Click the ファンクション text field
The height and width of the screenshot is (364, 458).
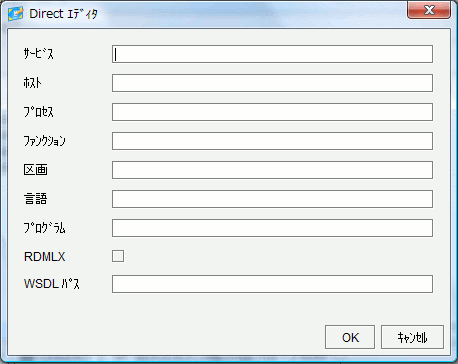point(272,141)
